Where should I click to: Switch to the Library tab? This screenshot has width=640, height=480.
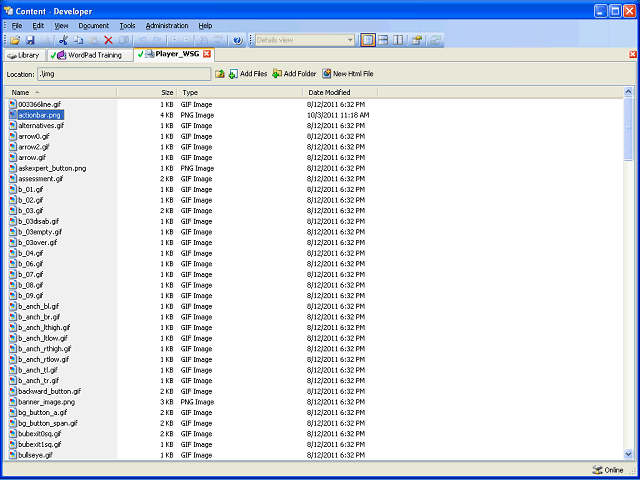24,55
